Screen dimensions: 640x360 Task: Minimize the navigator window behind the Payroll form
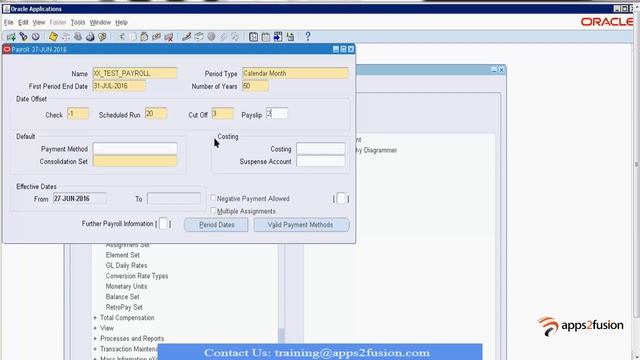coord(494,70)
